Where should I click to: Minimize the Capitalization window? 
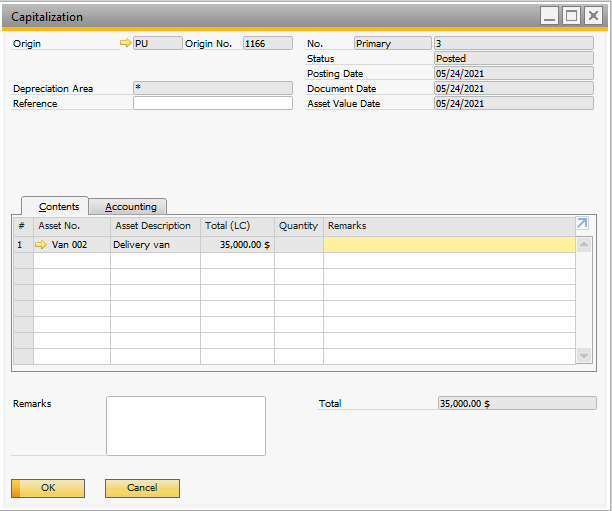coord(550,16)
